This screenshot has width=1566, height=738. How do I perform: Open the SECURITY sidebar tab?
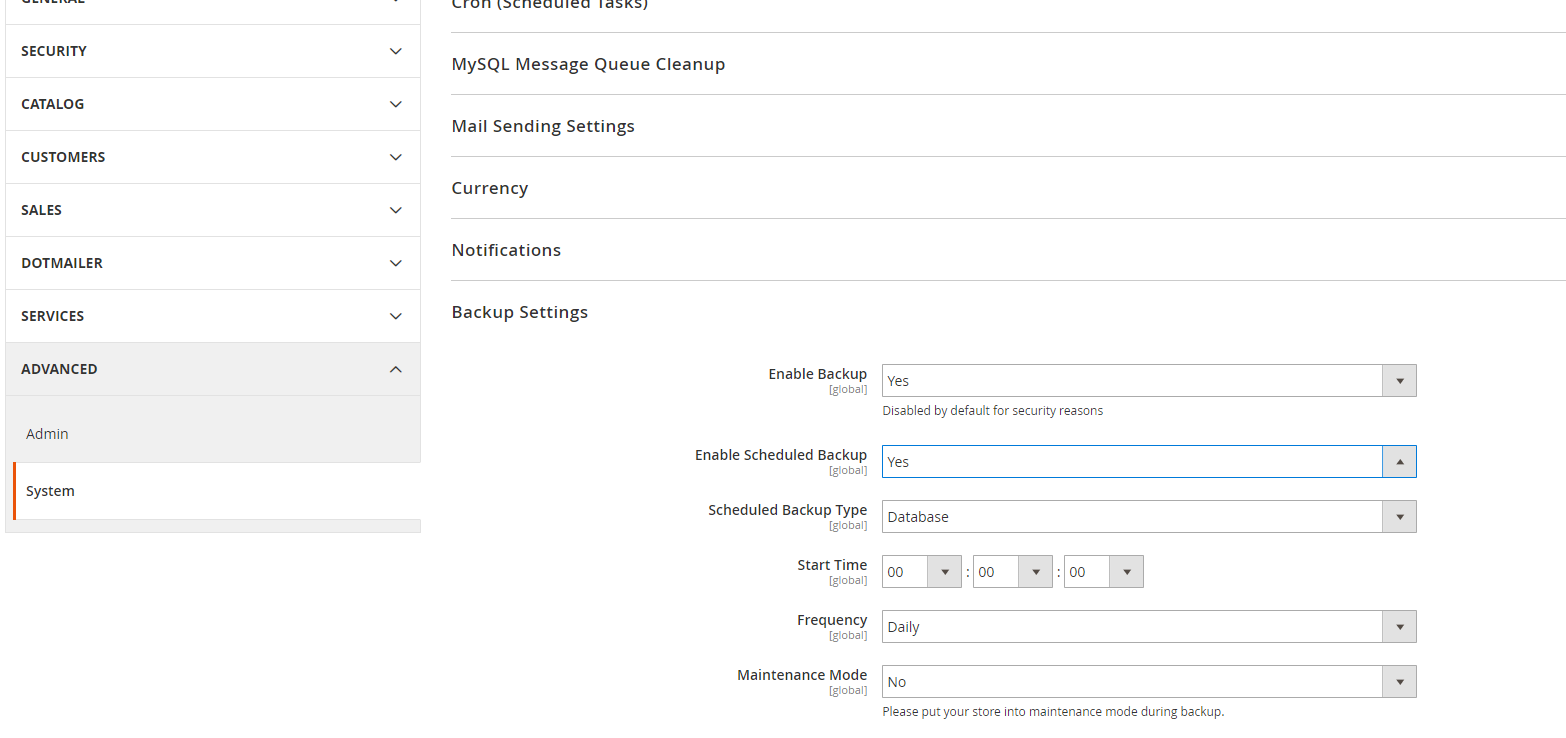213,51
